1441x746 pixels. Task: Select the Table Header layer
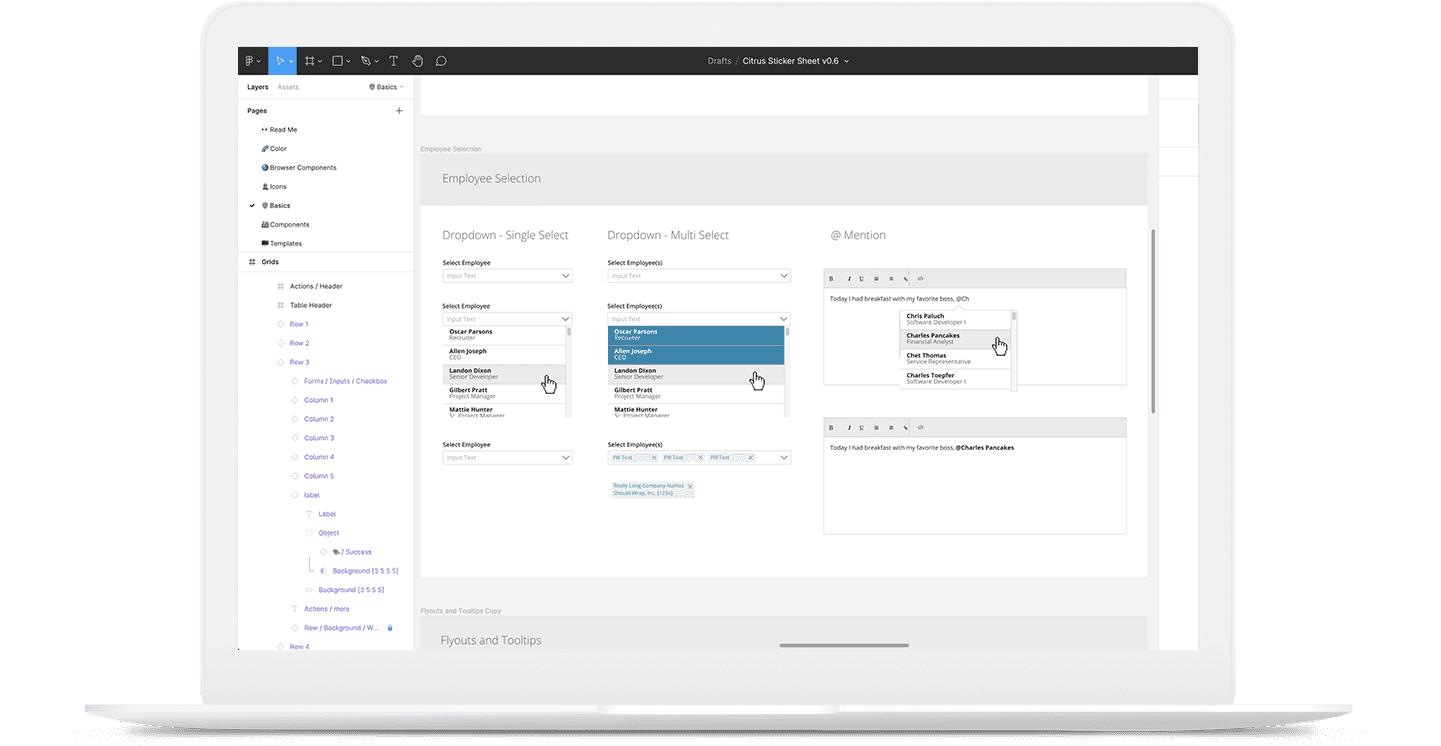(x=311, y=306)
